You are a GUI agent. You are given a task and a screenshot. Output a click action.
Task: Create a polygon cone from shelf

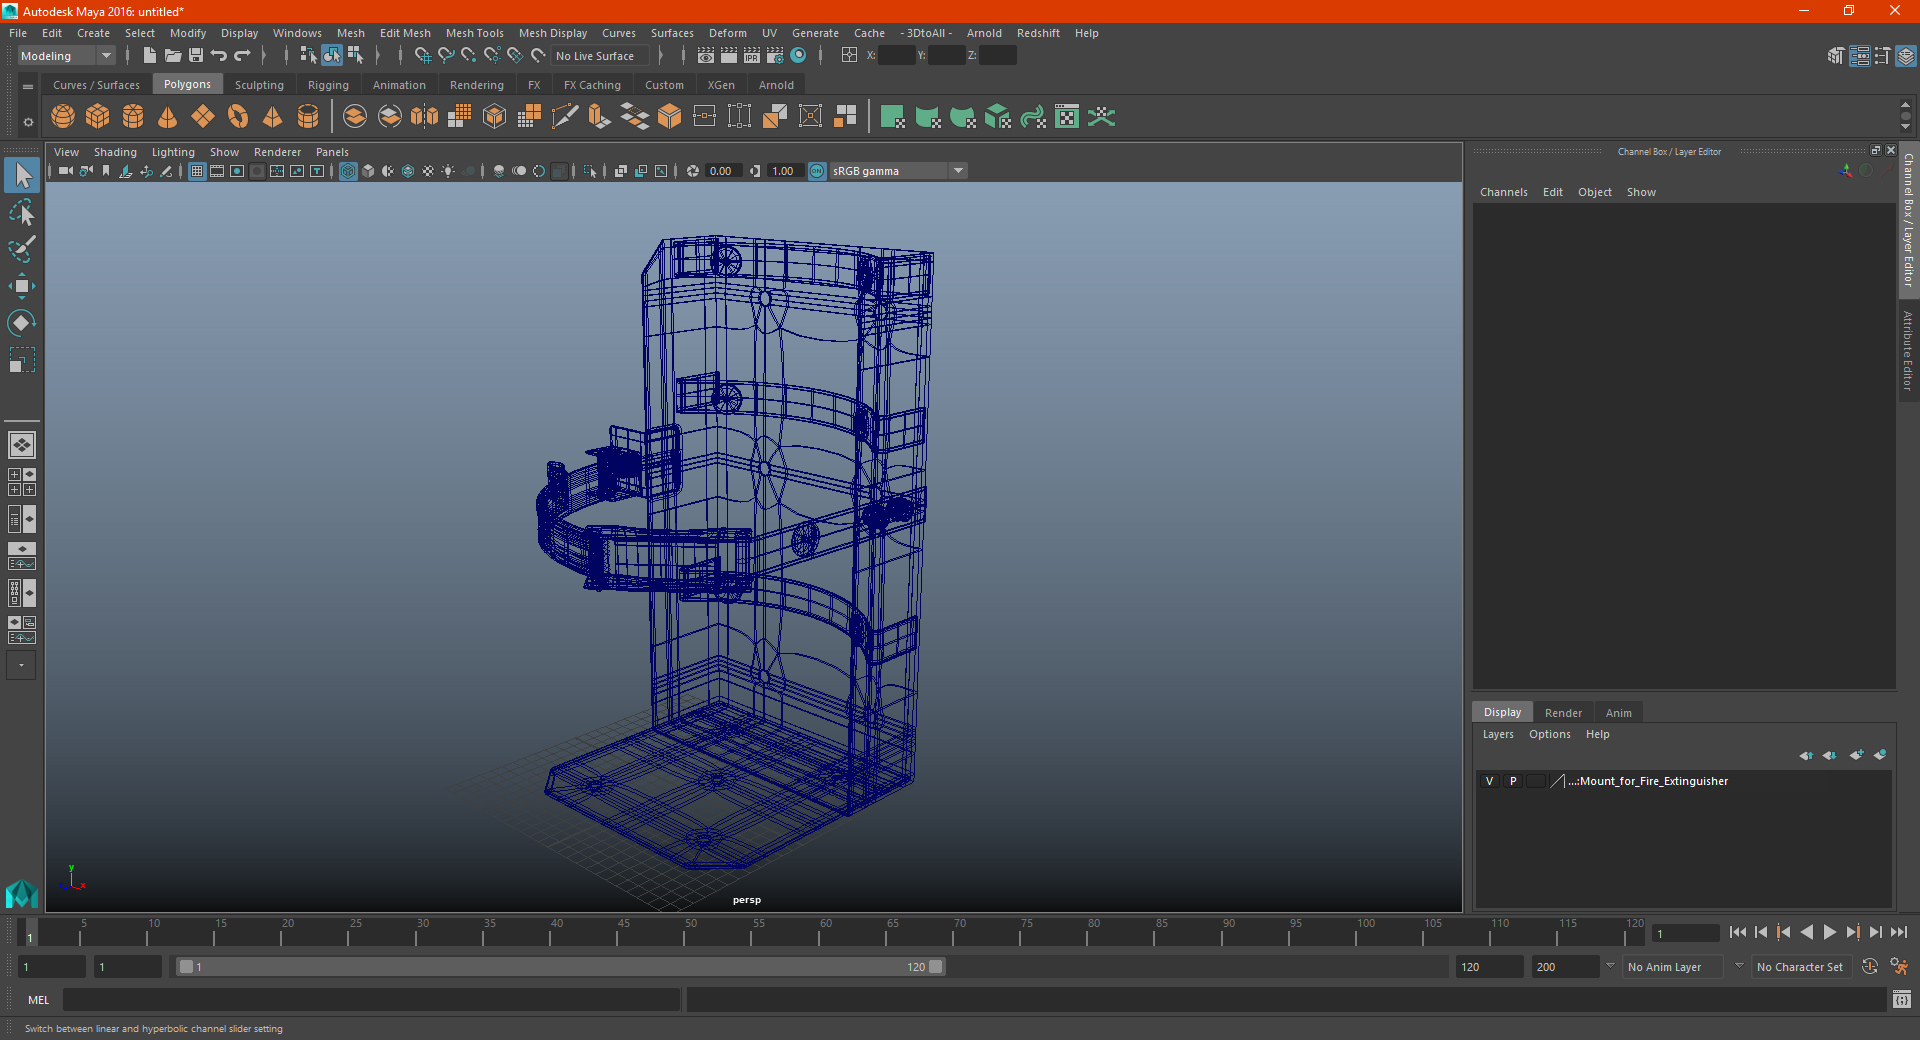pos(168,117)
